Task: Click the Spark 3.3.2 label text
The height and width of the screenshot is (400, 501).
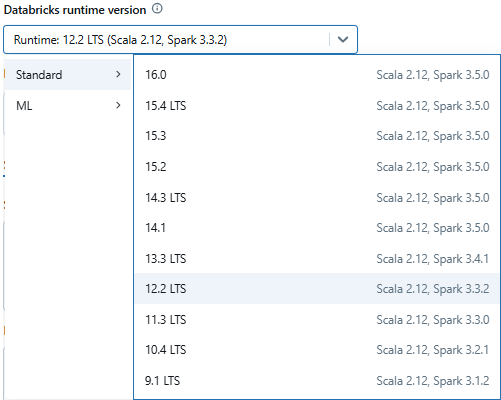Action: [461, 289]
